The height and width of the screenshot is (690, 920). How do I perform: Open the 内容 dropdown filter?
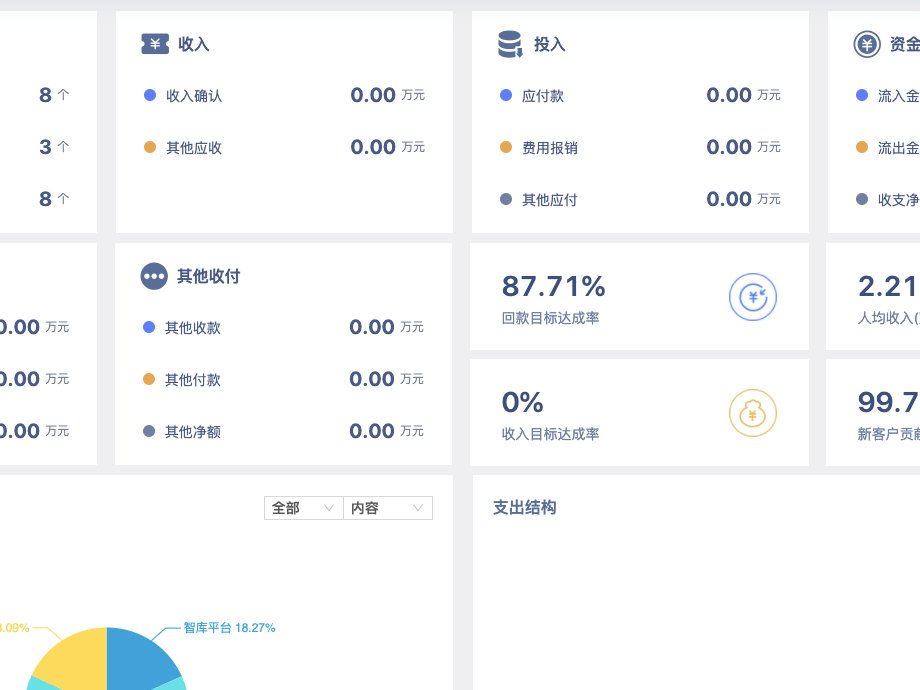pyautogui.click(x=388, y=508)
